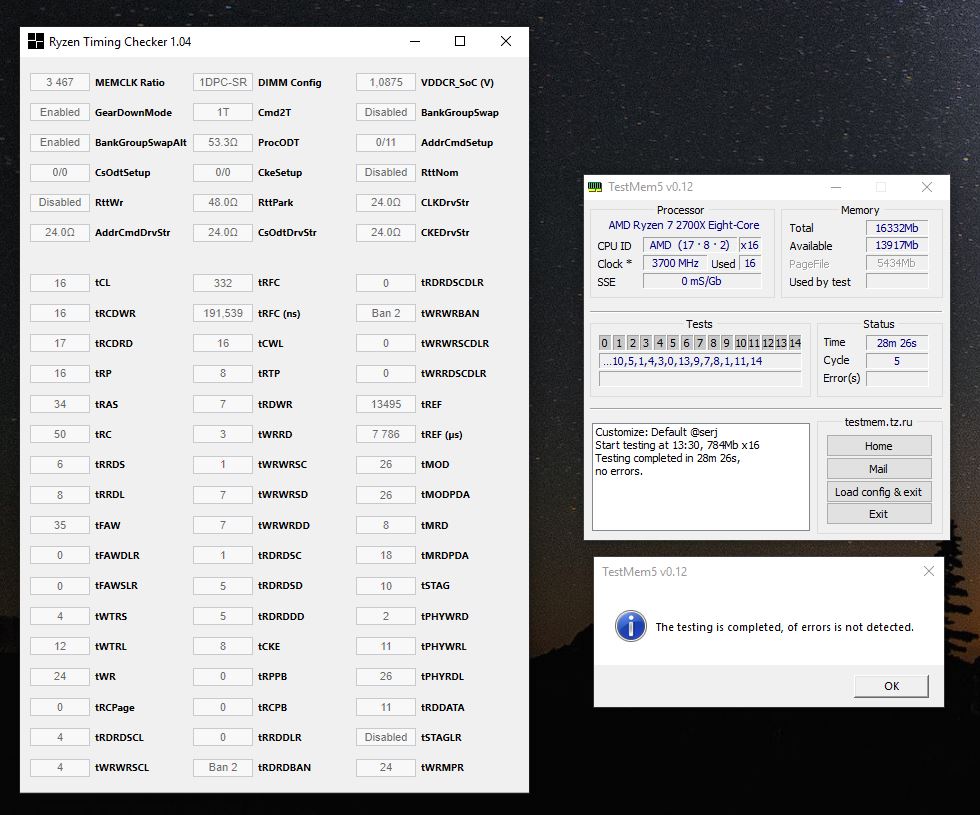
Task: Click the tRCDRD value 17 field
Action: click(60, 343)
